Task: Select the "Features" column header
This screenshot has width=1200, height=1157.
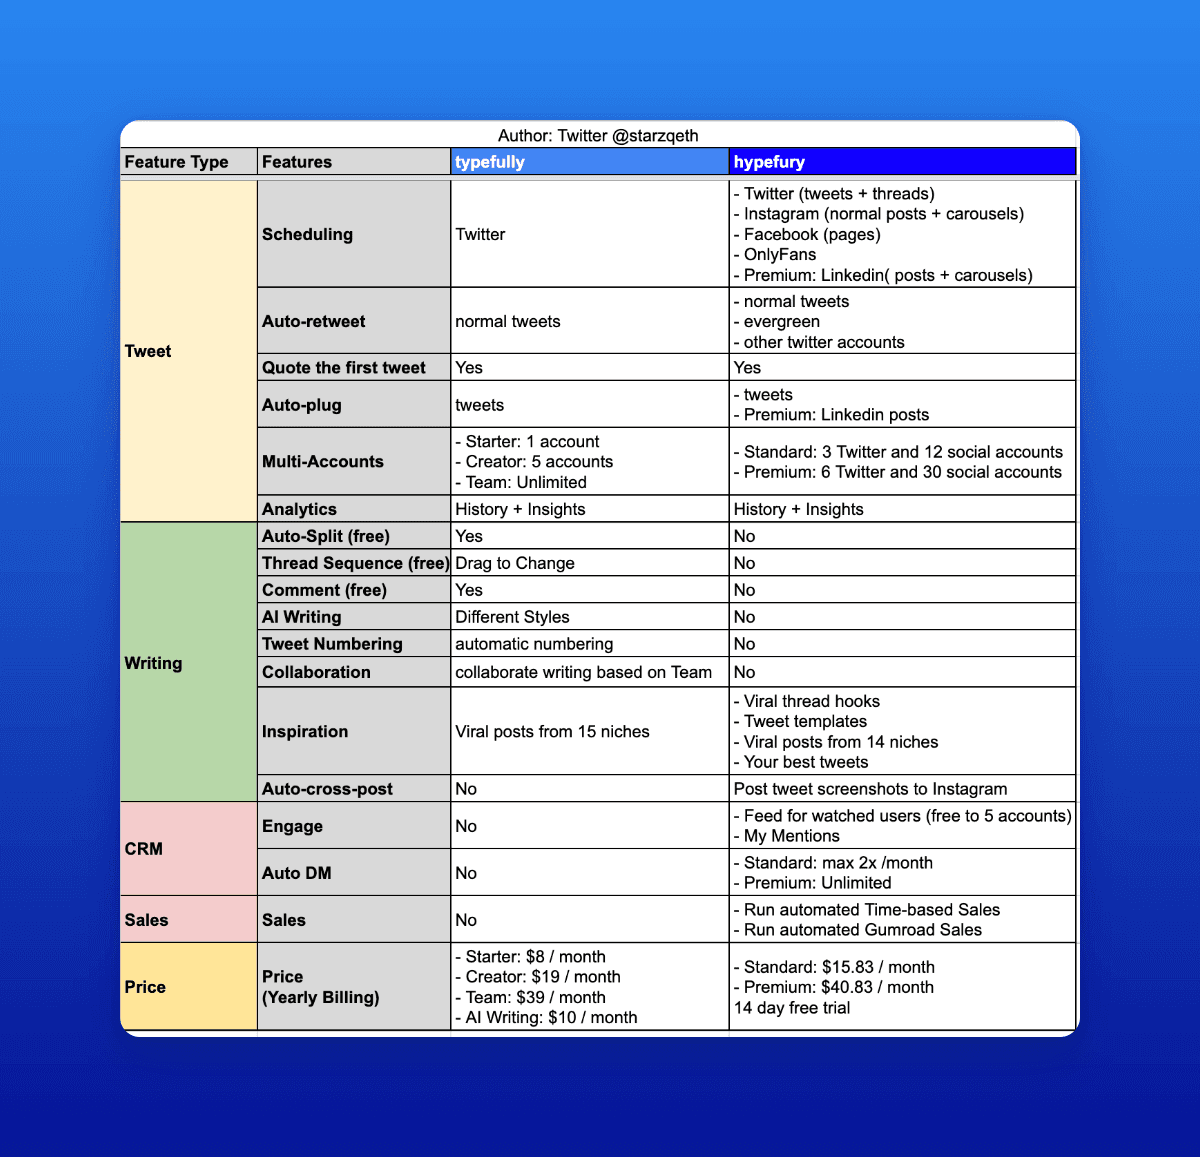Action: click(354, 162)
